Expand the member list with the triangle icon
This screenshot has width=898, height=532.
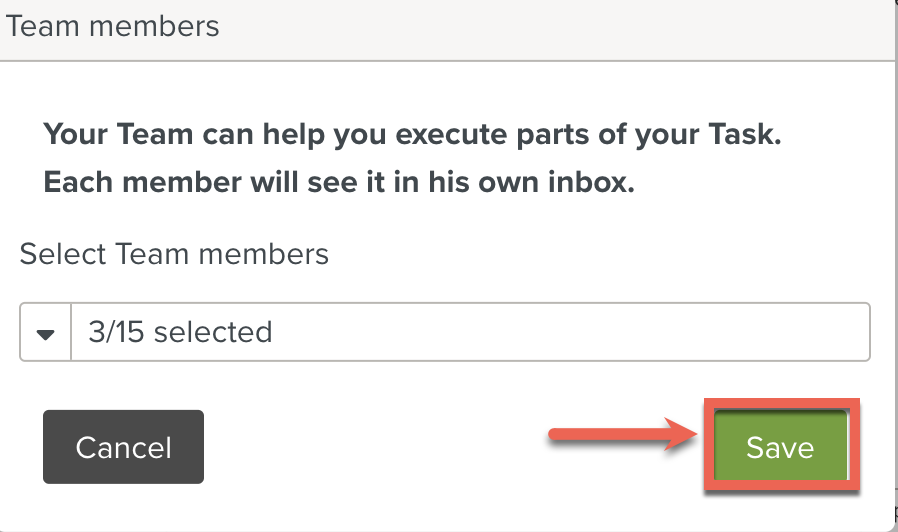click(45, 332)
